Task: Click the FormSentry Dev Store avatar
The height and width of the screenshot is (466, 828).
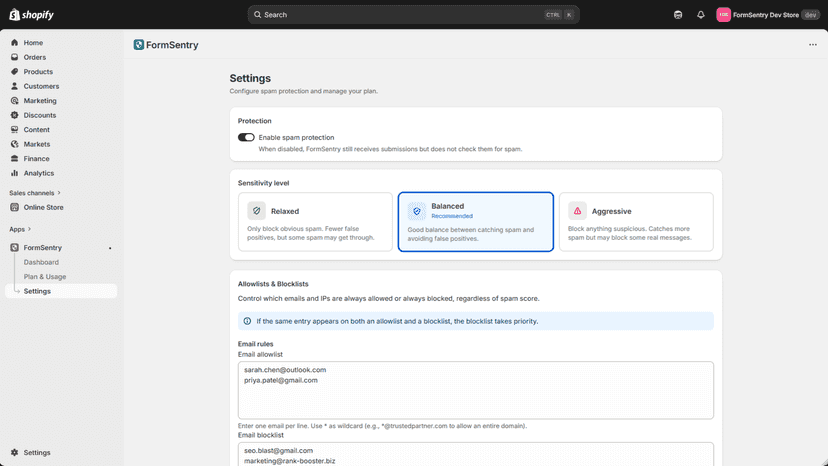Action: click(x=723, y=15)
